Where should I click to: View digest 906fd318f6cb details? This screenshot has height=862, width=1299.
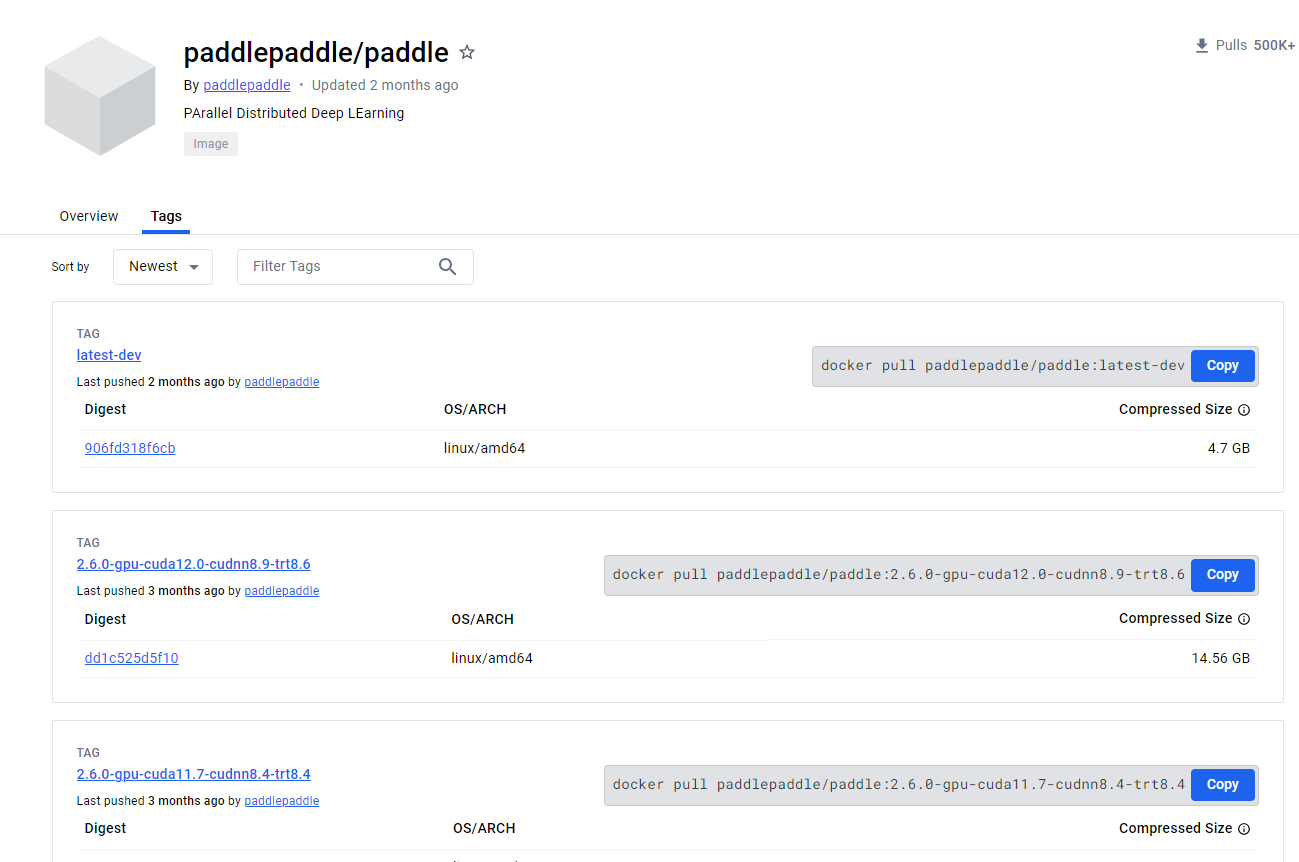[x=129, y=447]
